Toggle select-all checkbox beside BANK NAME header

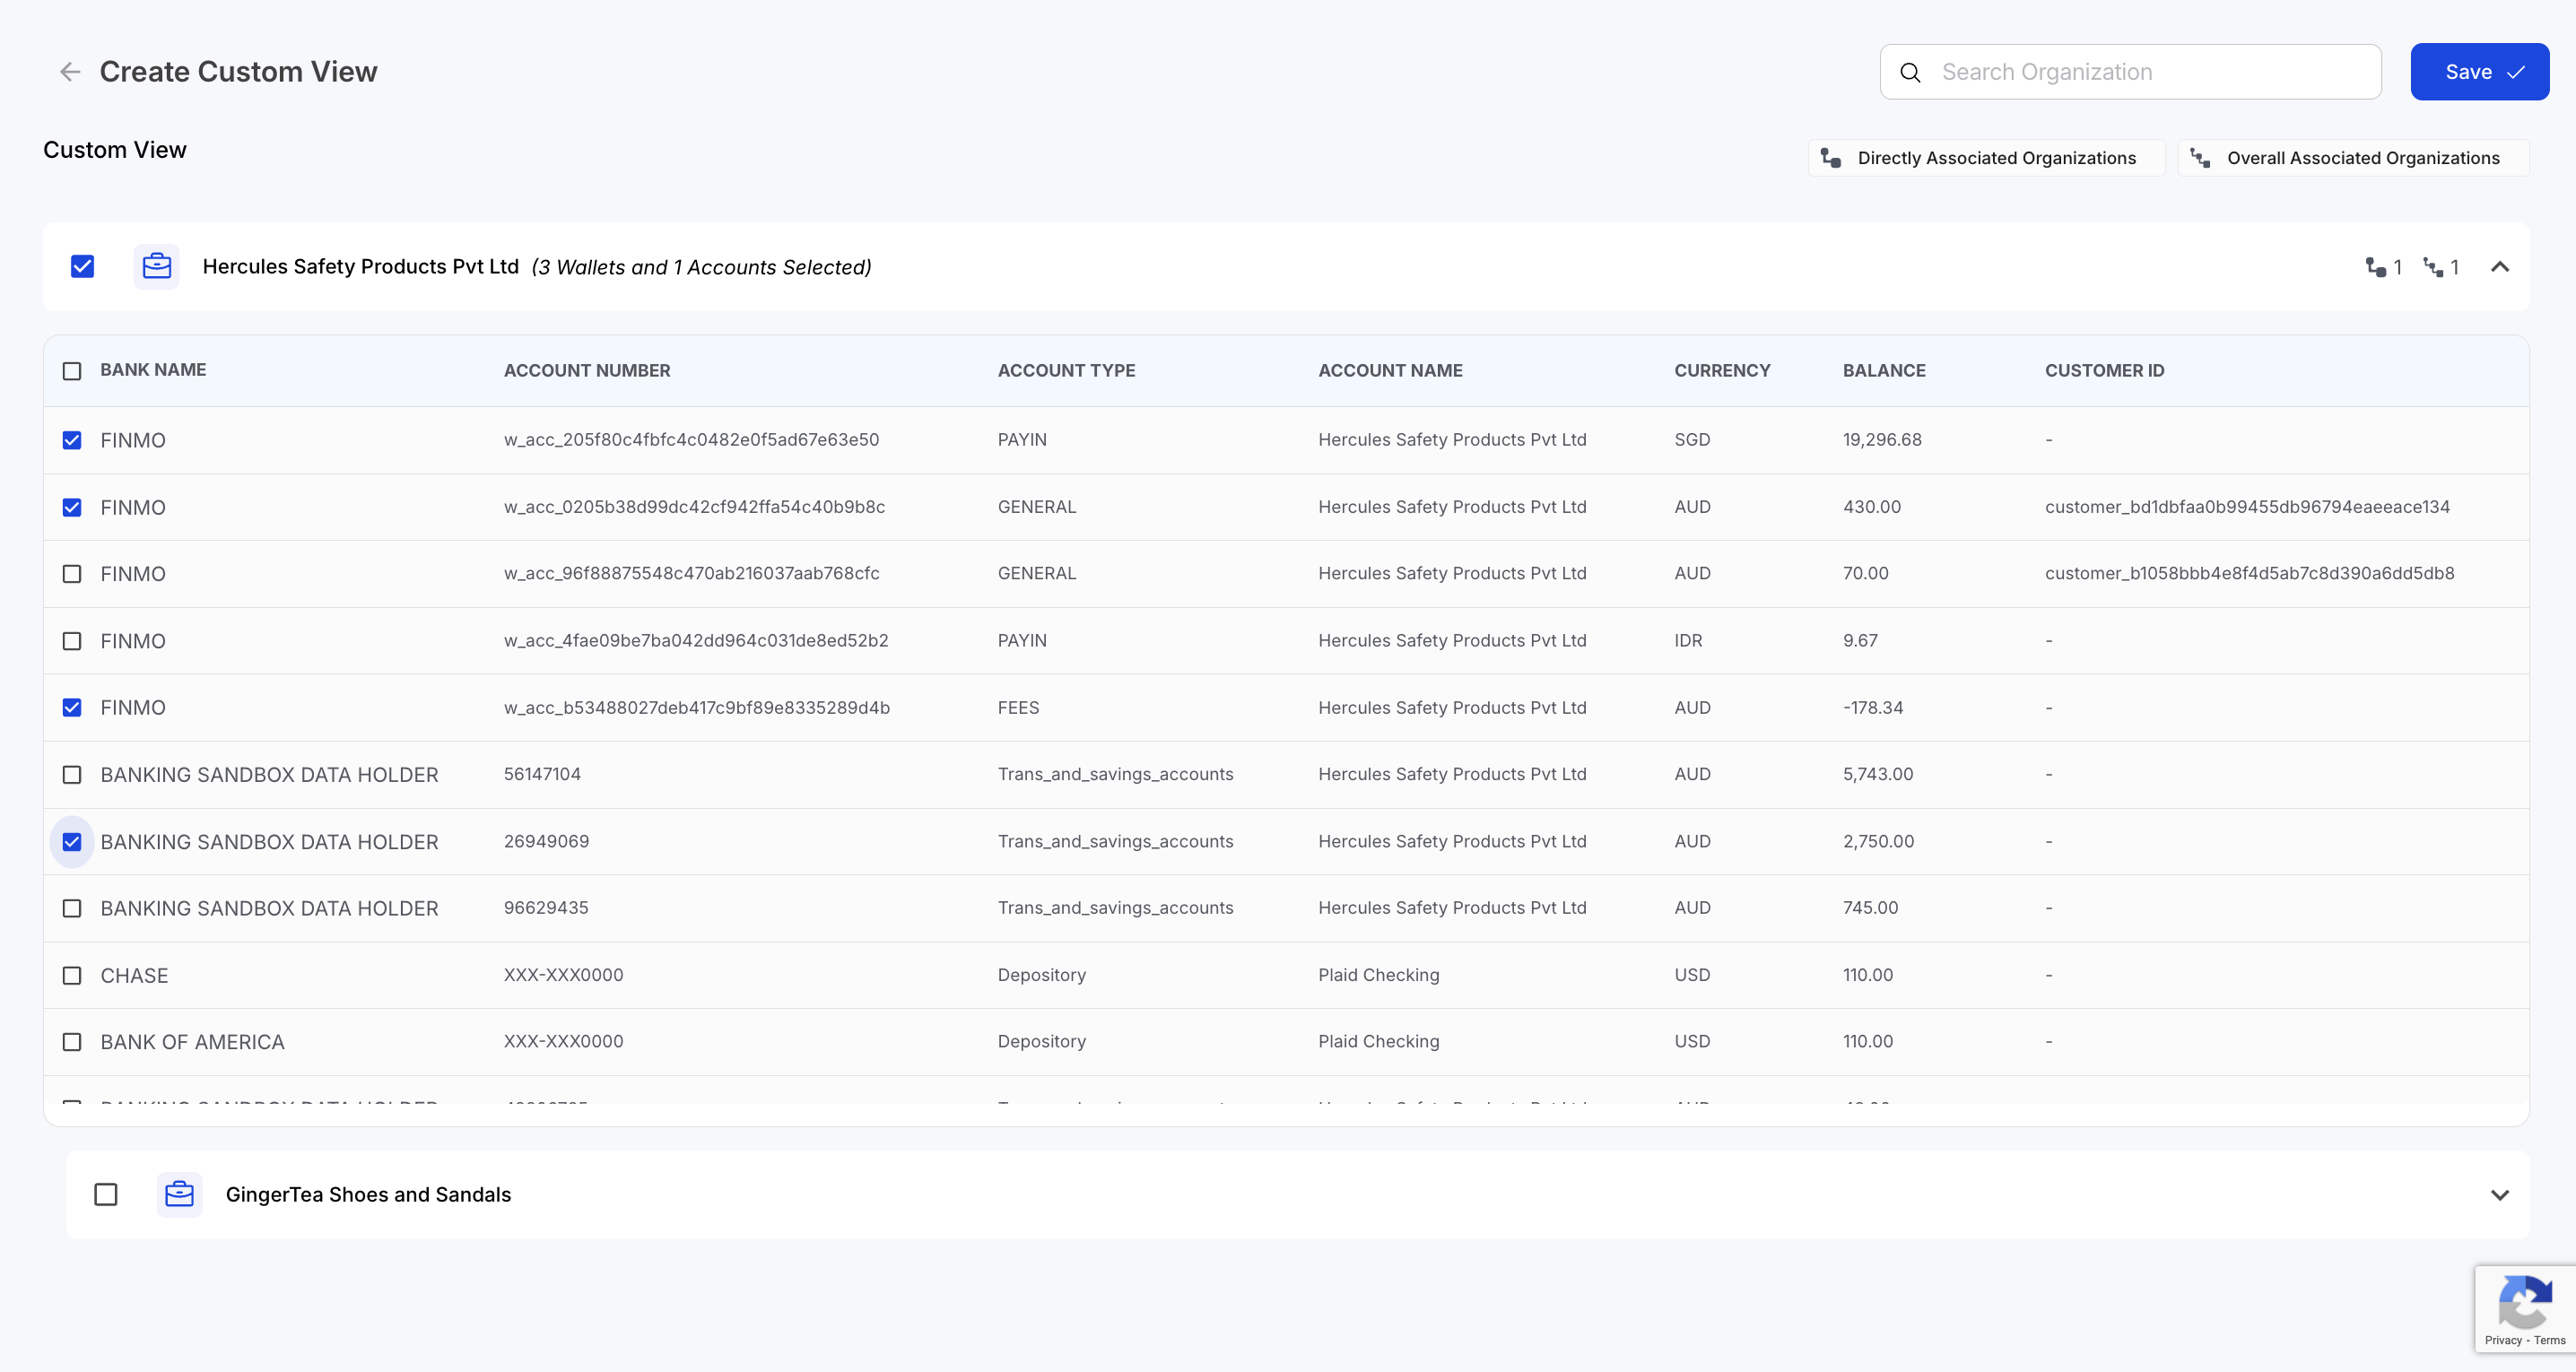72,371
